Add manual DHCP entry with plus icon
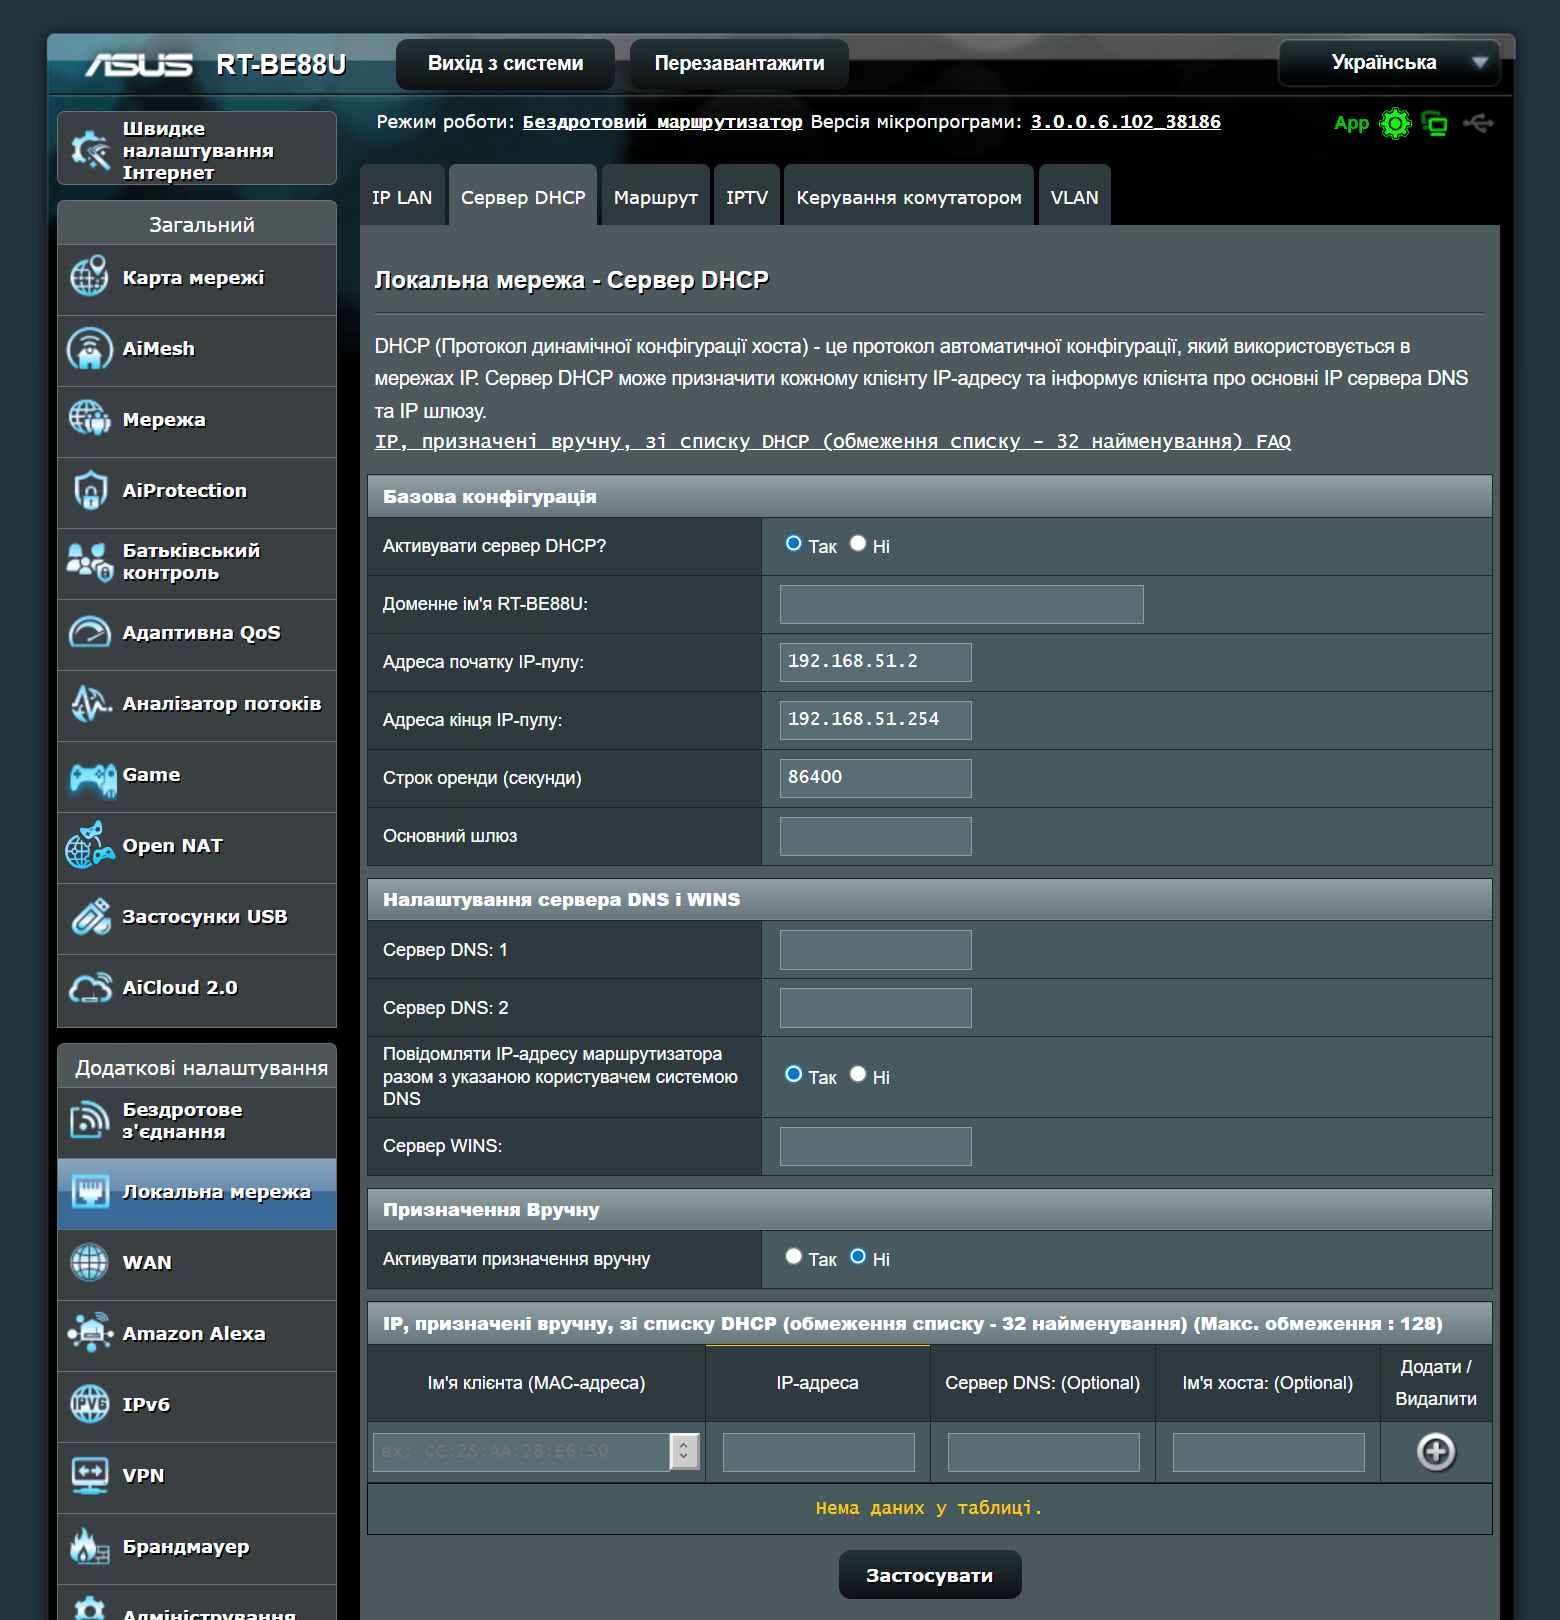 pos(1435,1452)
